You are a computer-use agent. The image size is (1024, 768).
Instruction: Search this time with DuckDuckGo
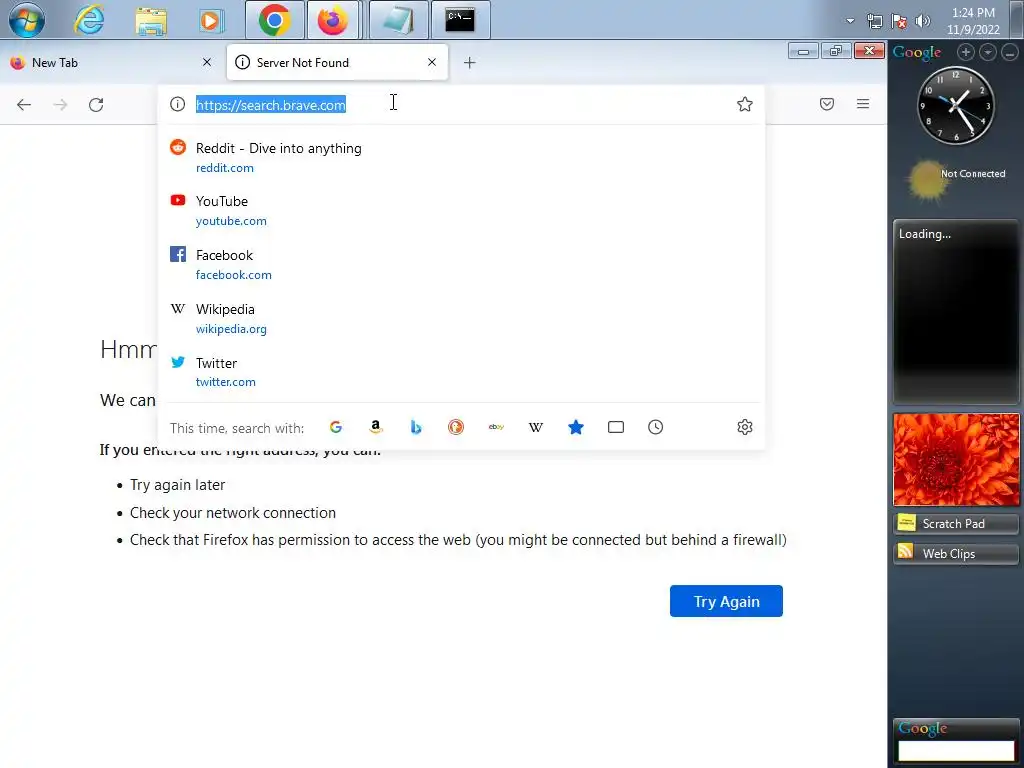(x=456, y=427)
